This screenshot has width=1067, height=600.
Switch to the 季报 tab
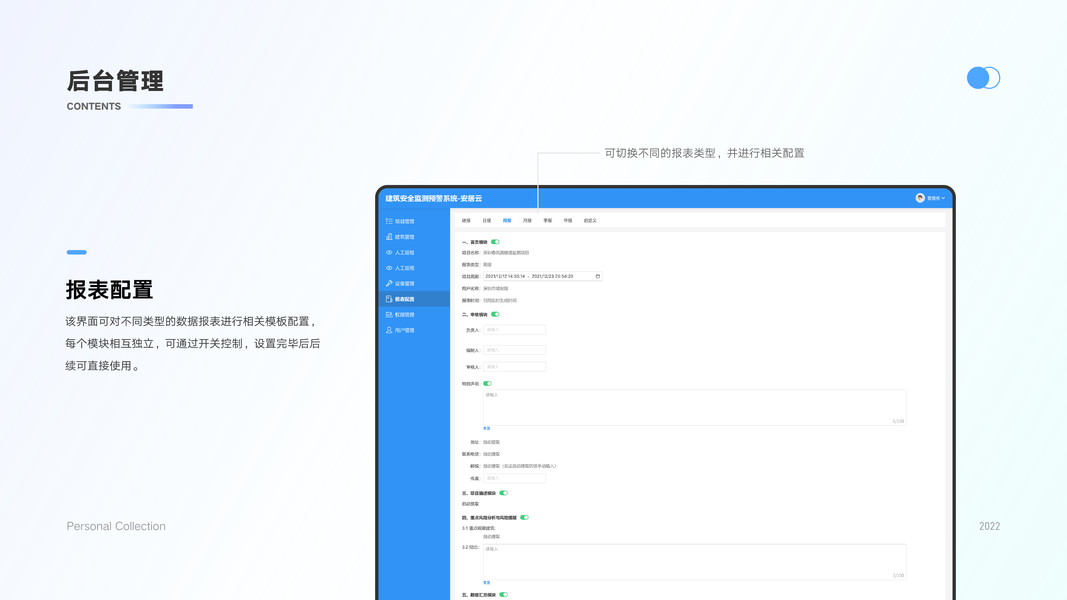[x=548, y=220]
